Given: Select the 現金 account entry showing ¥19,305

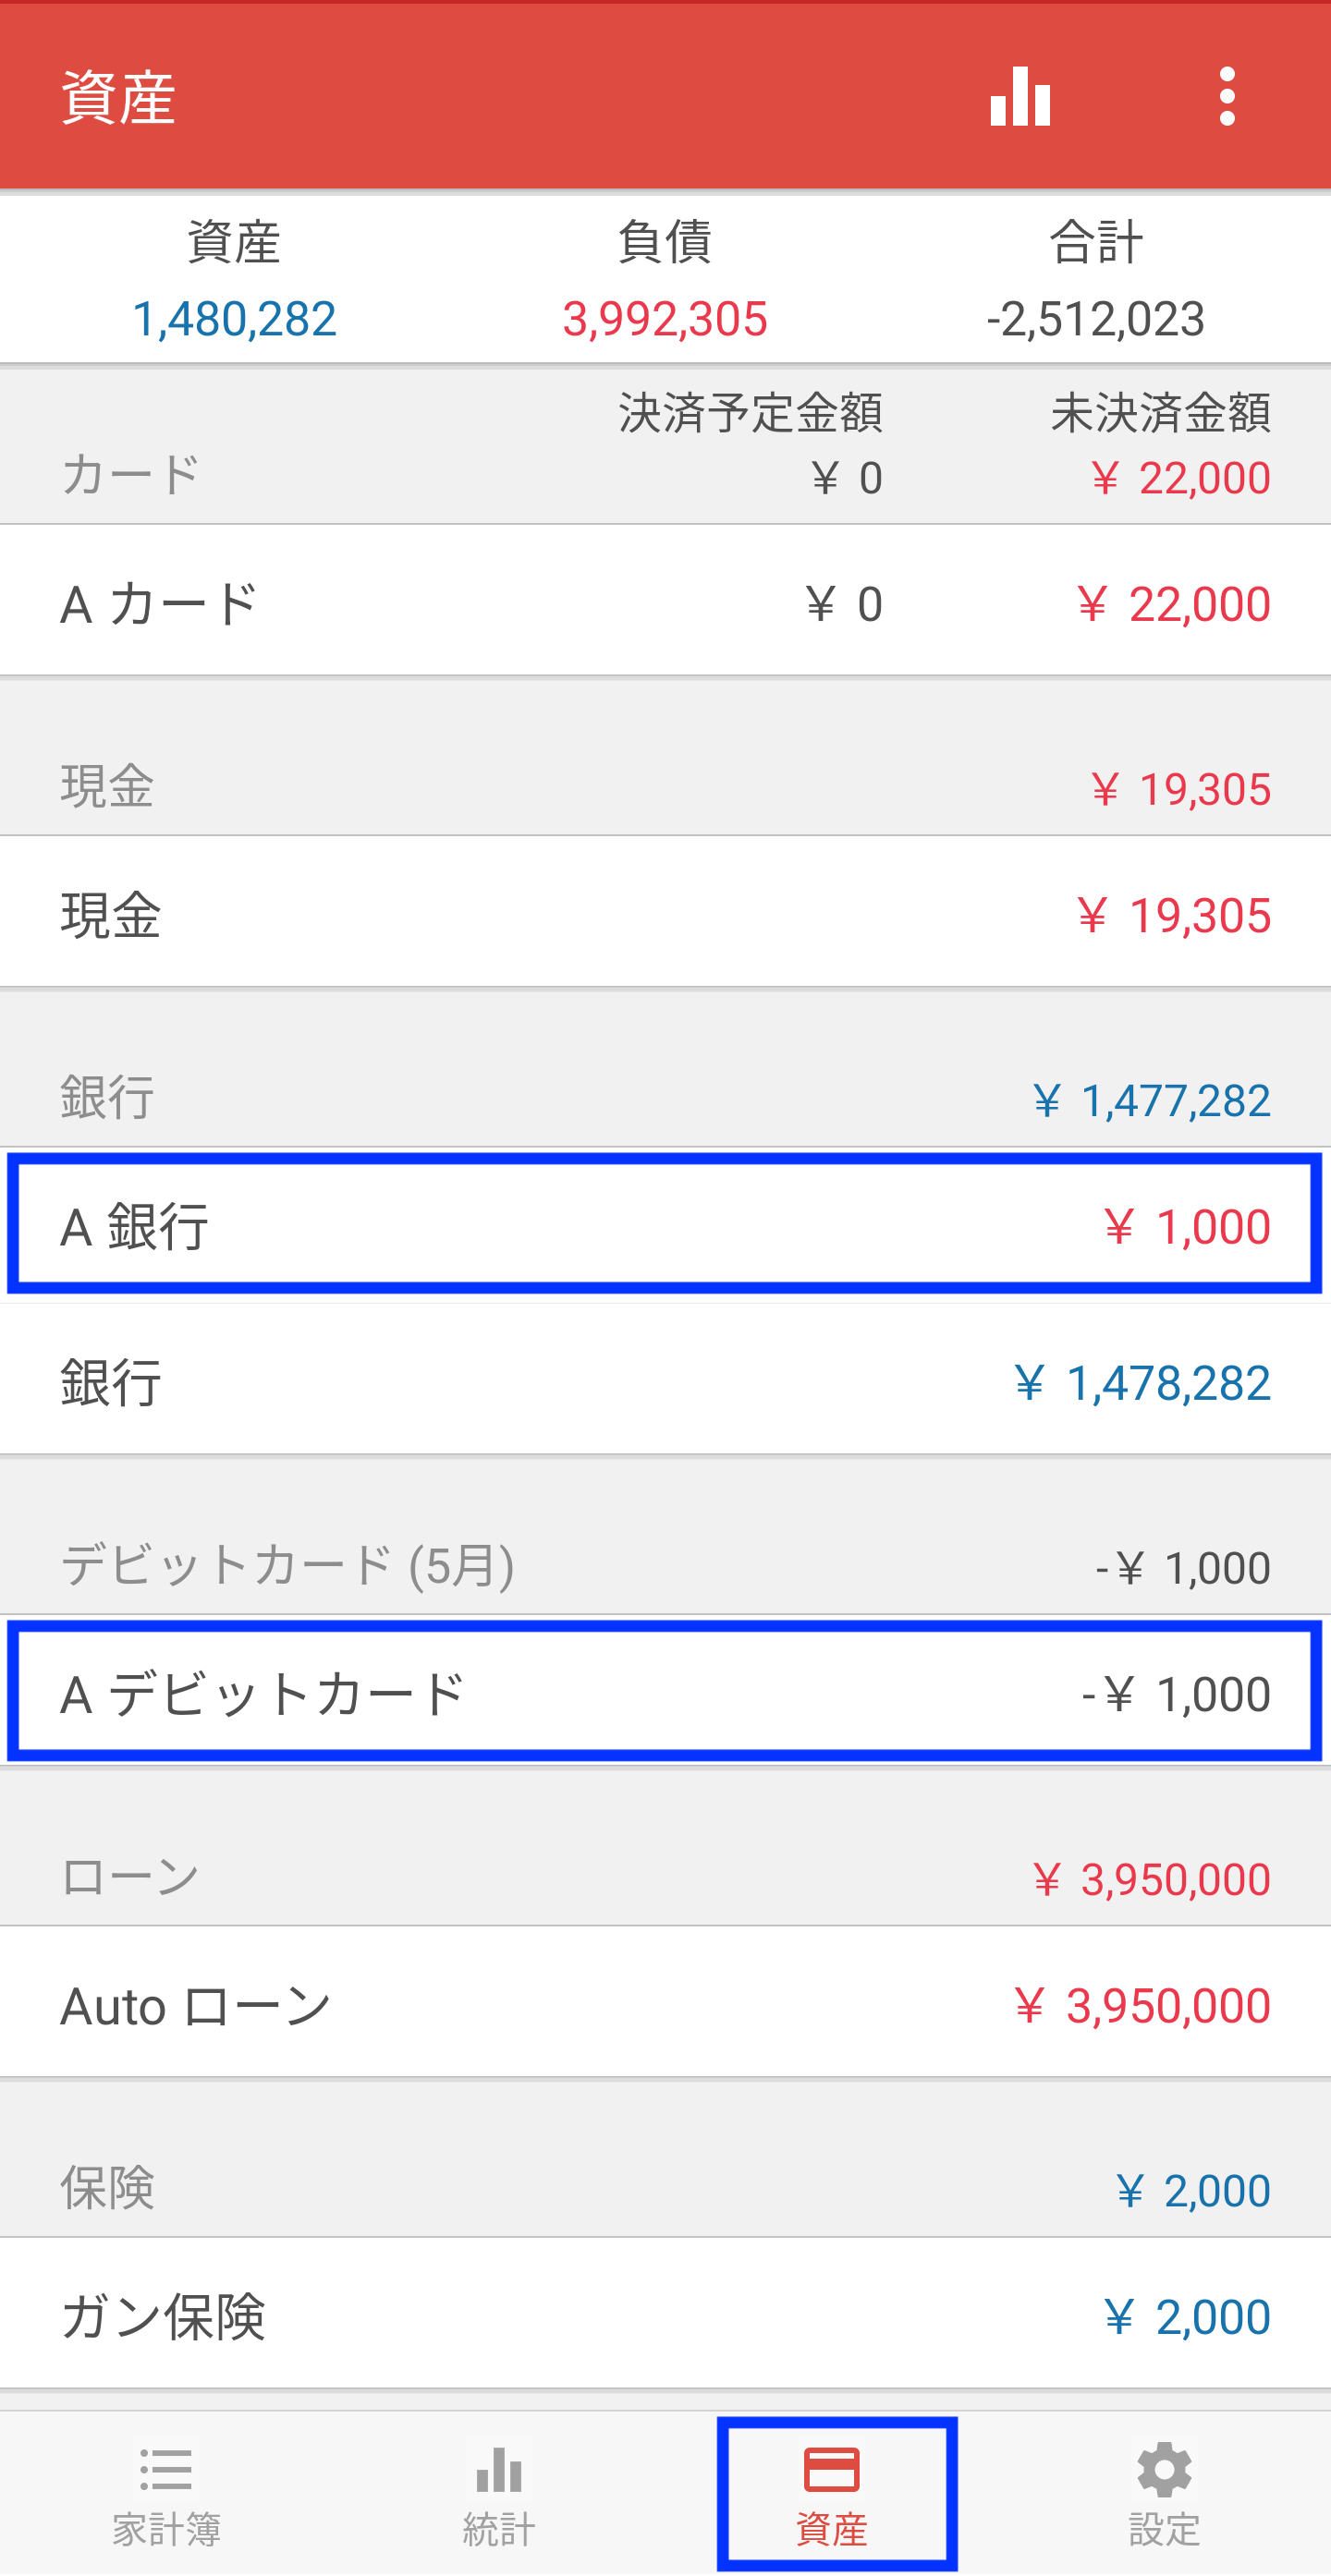Looking at the screenshot, I should [x=665, y=912].
